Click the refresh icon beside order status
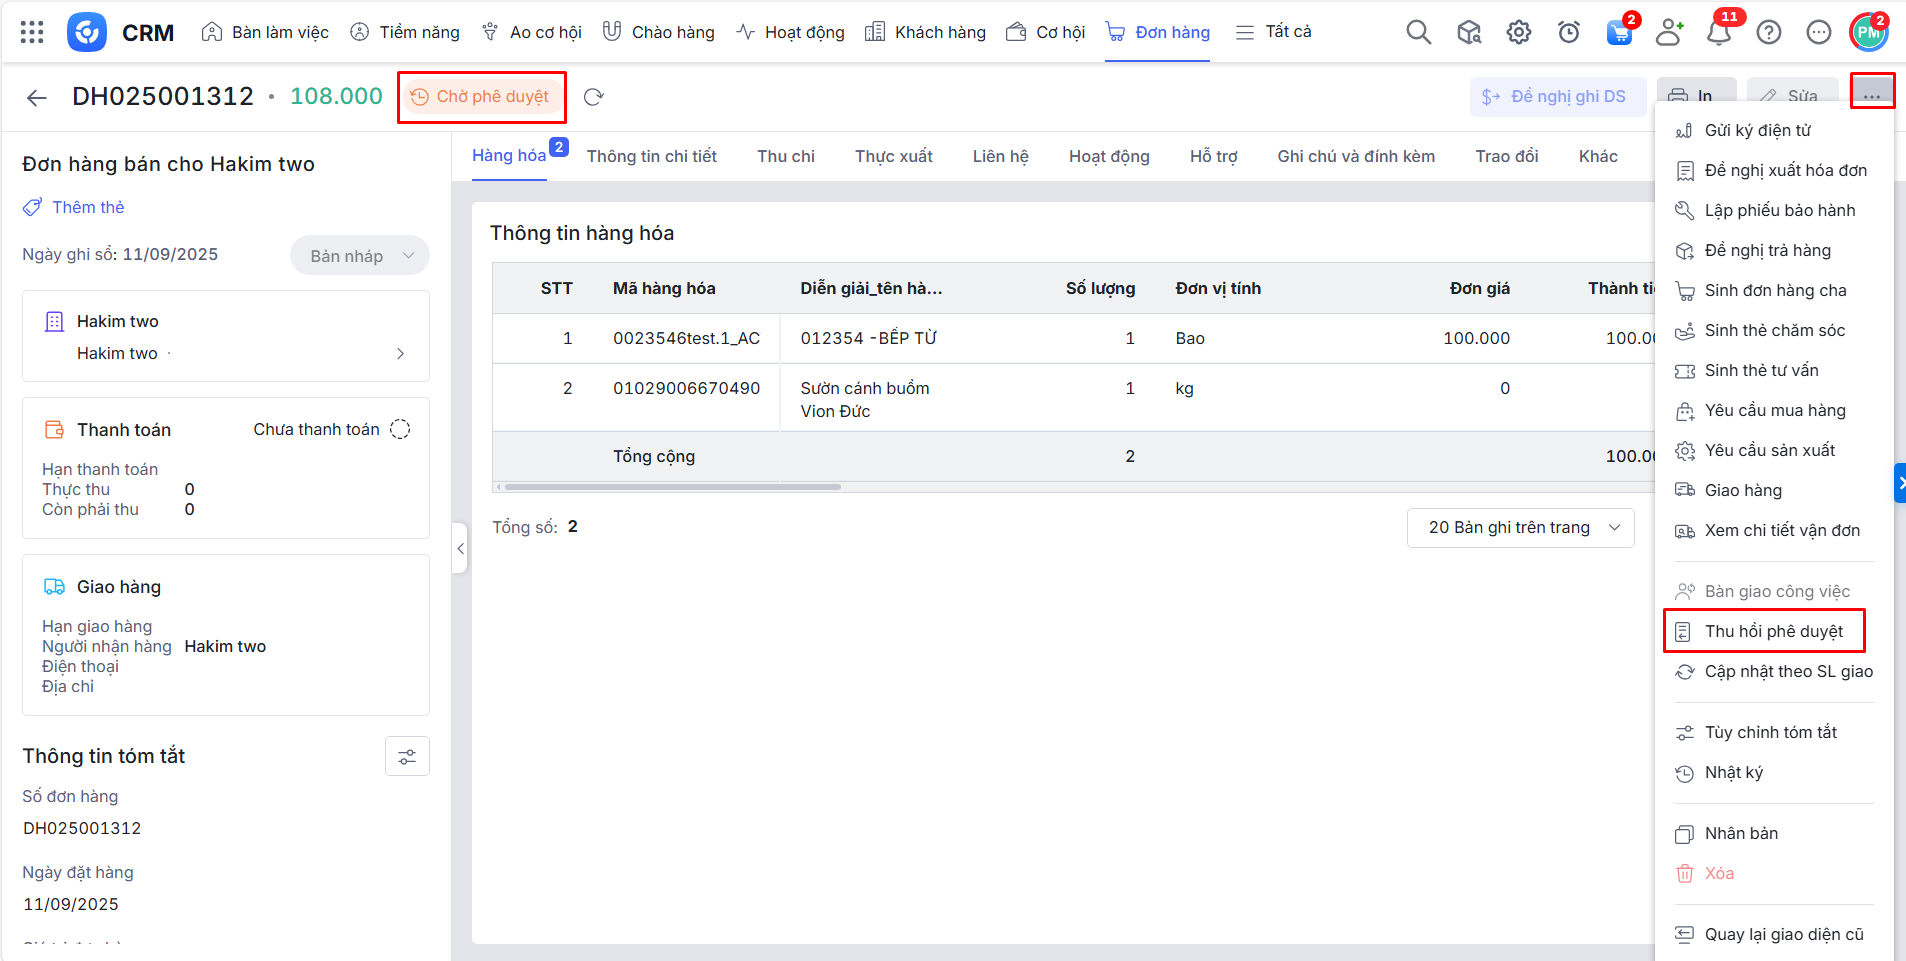The height and width of the screenshot is (961, 1906). [593, 97]
